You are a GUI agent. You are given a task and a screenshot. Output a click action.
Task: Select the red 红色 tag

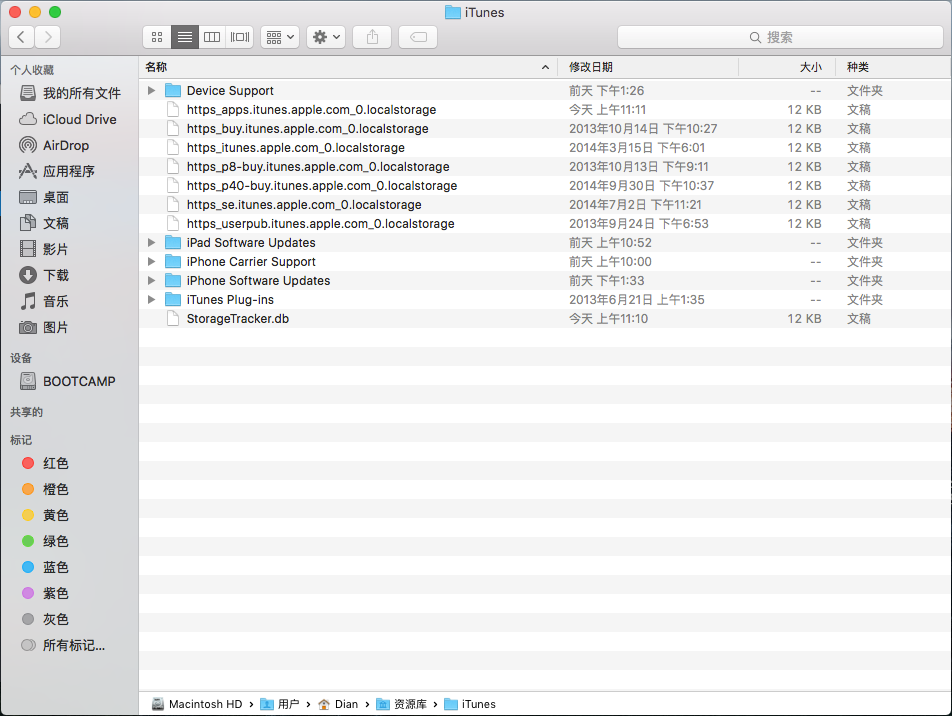pos(55,464)
